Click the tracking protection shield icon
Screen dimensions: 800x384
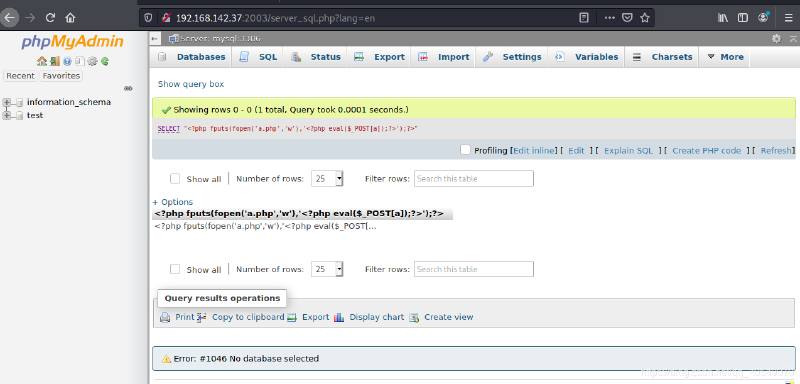[148, 18]
